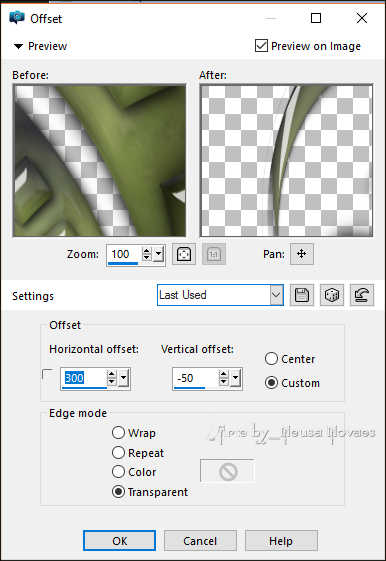Collapse the Preview section triangle
This screenshot has width=386, height=561.
(18, 46)
